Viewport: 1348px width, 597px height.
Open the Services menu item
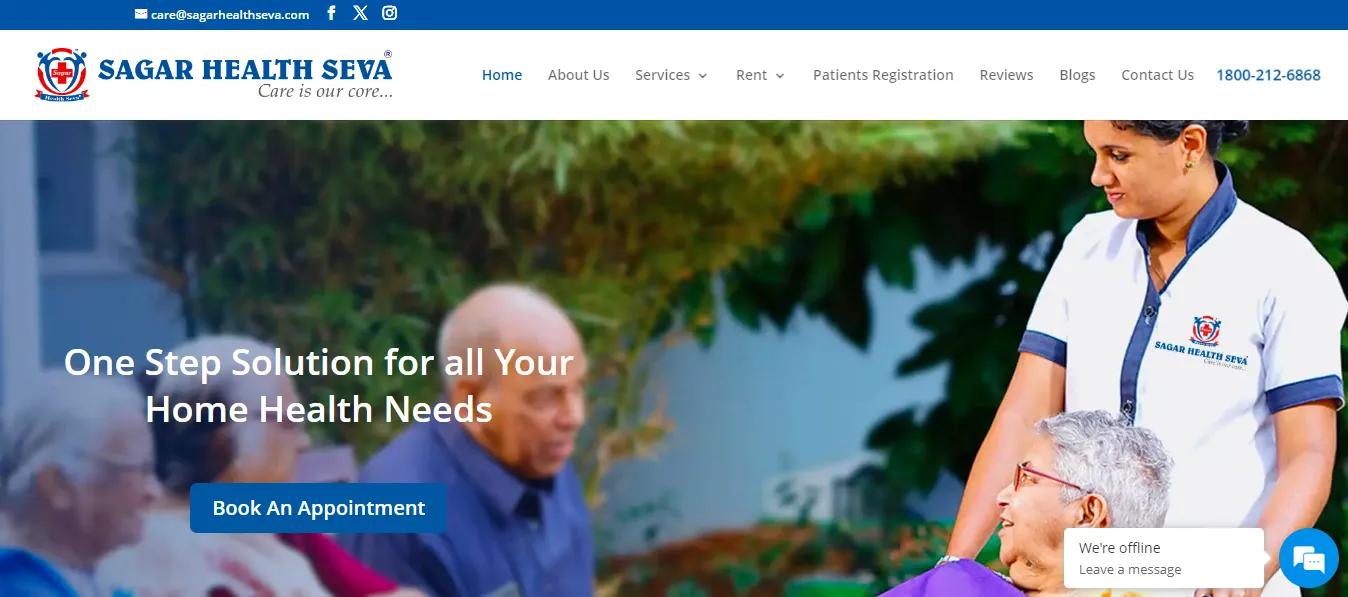click(x=663, y=75)
